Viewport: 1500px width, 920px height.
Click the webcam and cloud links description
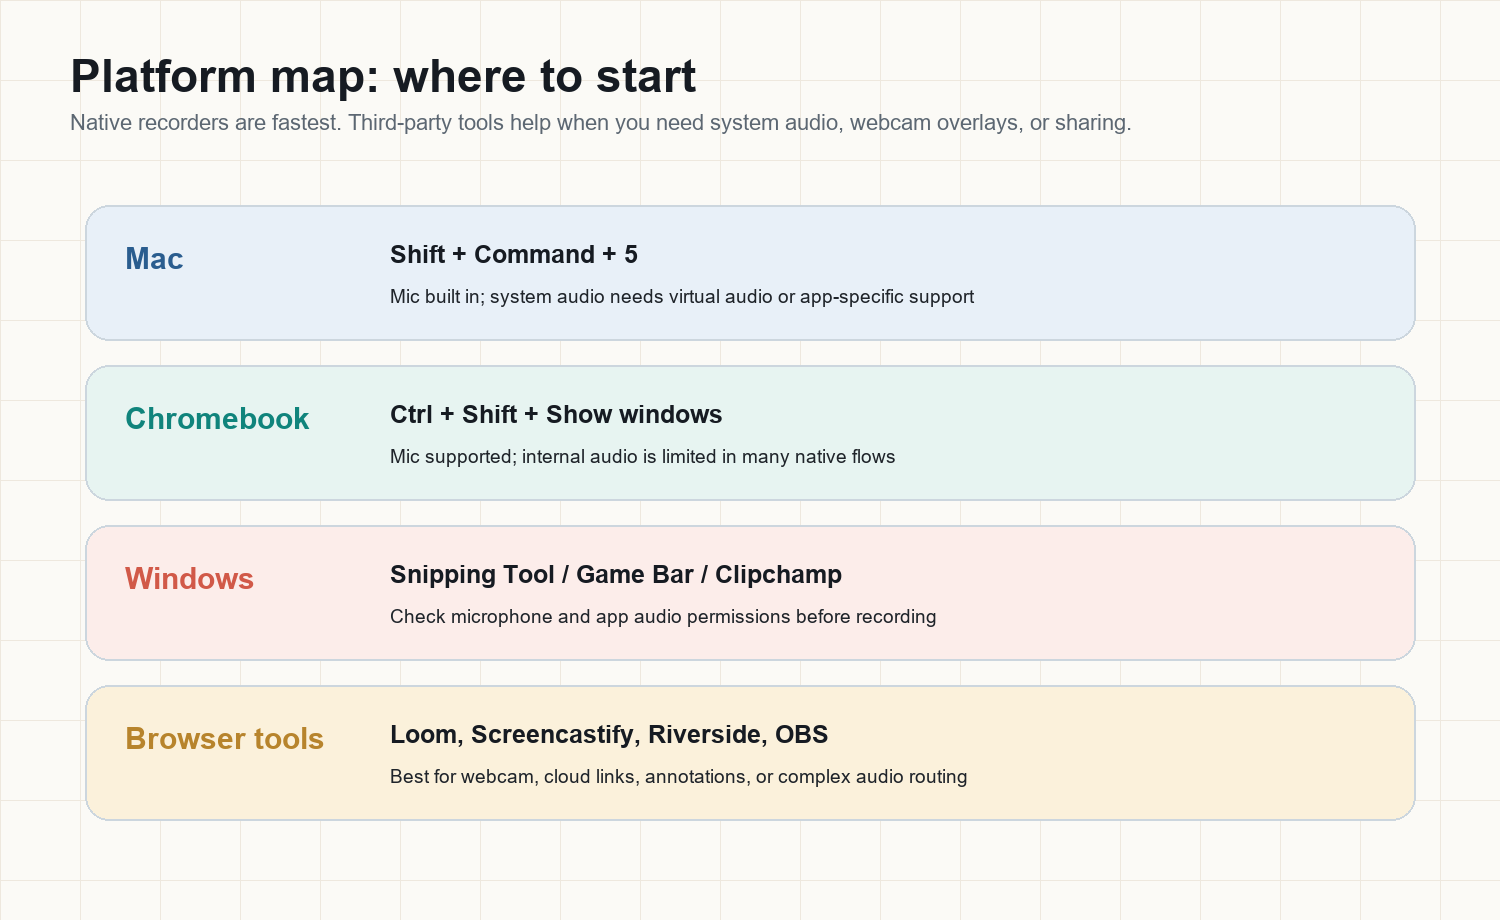coord(679,777)
